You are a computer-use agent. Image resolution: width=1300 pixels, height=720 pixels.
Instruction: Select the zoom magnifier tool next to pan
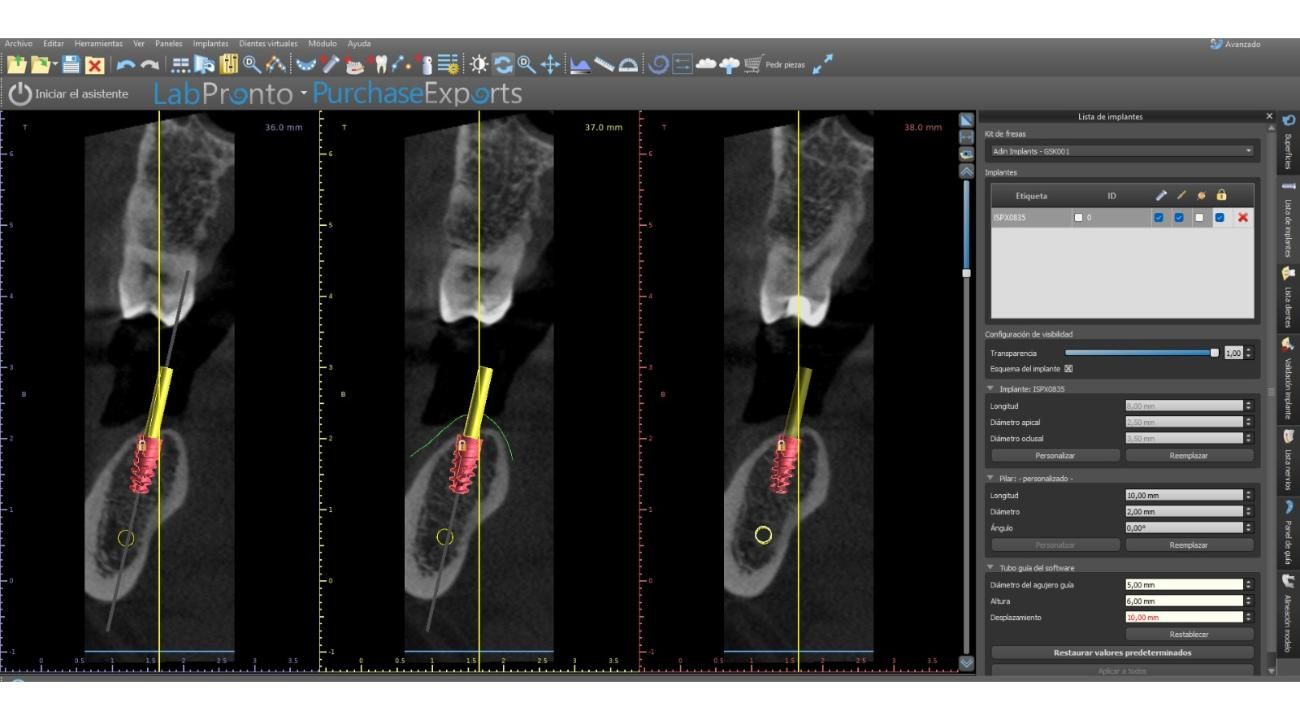tap(526, 65)
